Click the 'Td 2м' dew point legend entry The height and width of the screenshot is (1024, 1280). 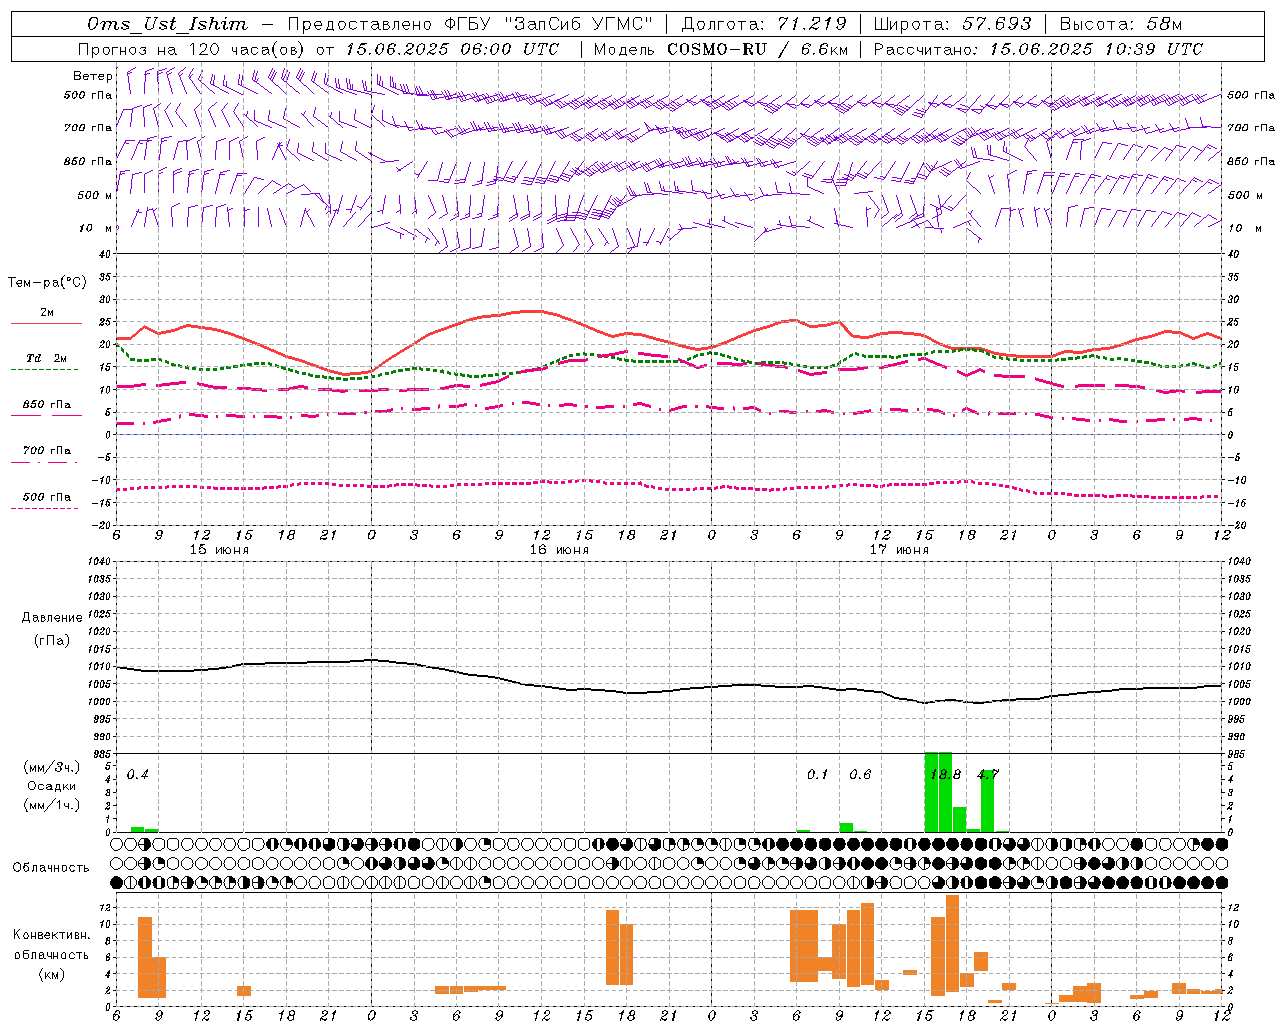[x=47, y=358]
